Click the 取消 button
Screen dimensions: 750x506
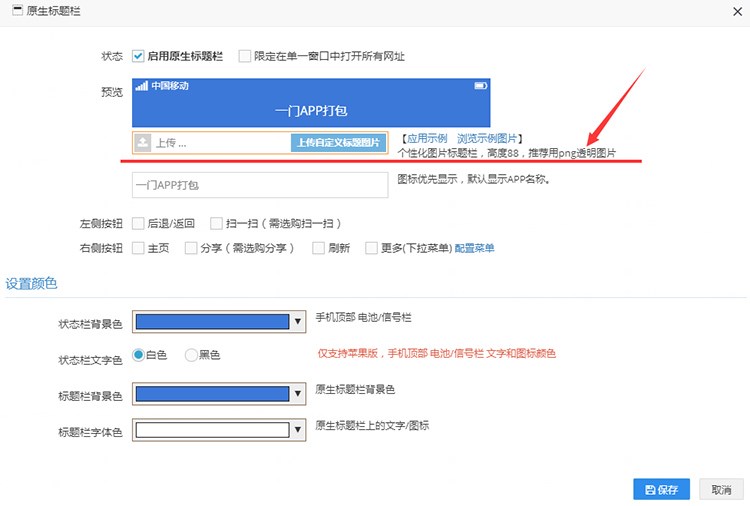pos(721,489)
